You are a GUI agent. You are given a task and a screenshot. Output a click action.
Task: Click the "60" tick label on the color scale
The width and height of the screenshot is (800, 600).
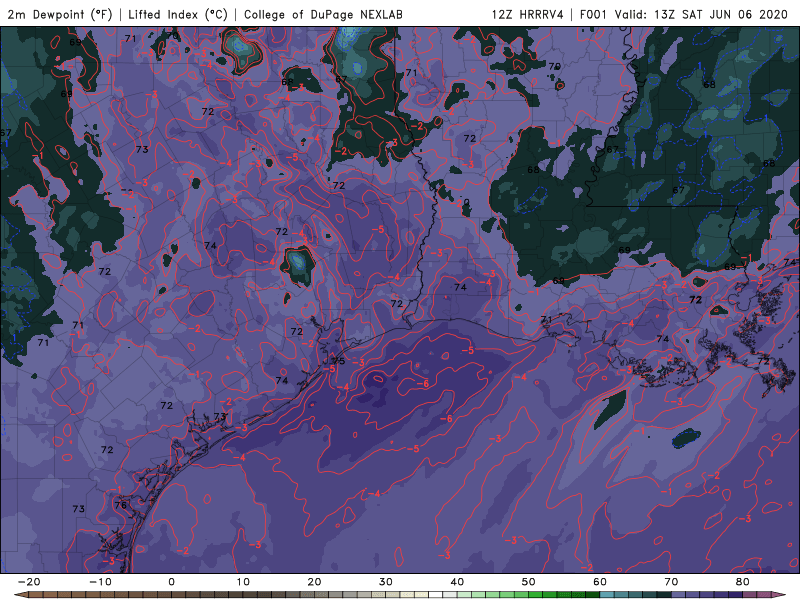click(x=600, y=582)
